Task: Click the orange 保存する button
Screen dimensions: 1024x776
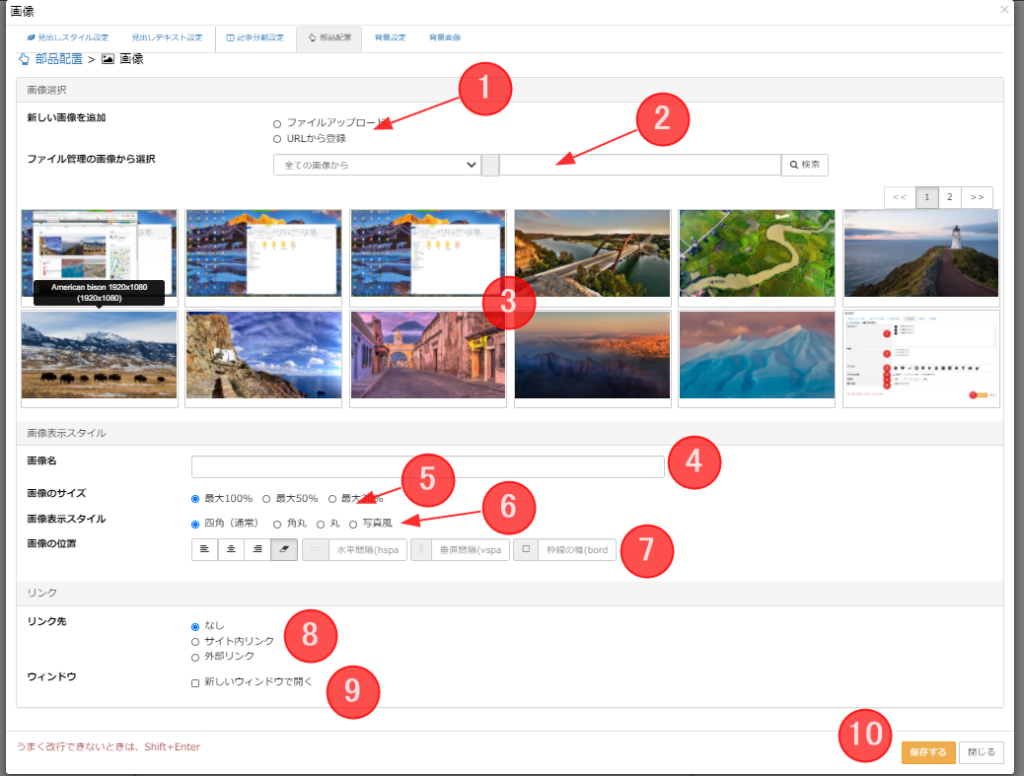Action: point(928,753)
